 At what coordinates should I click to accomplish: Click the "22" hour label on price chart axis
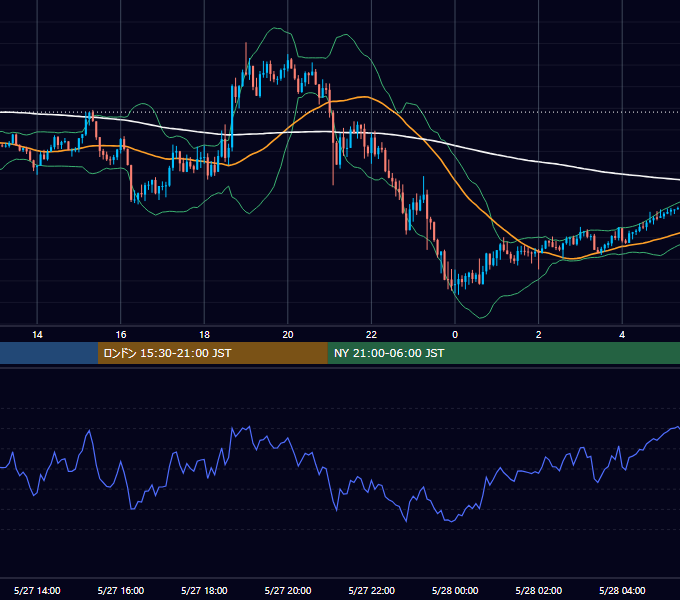[x=371, y=335]
